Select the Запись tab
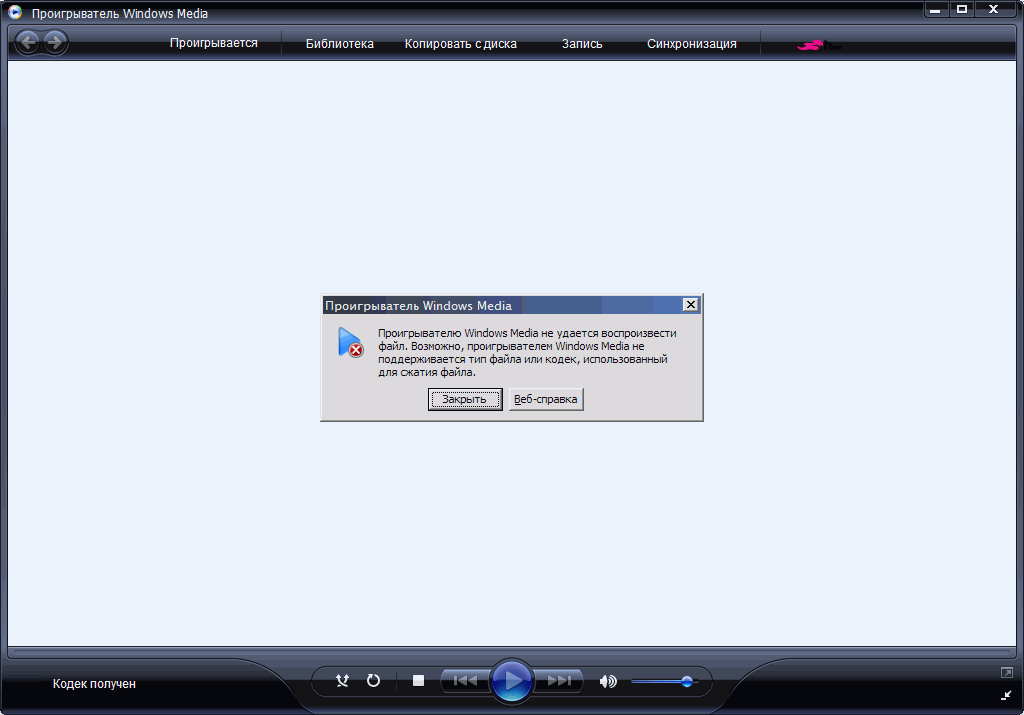The image size is (1024, 715). tap(582, 44)
